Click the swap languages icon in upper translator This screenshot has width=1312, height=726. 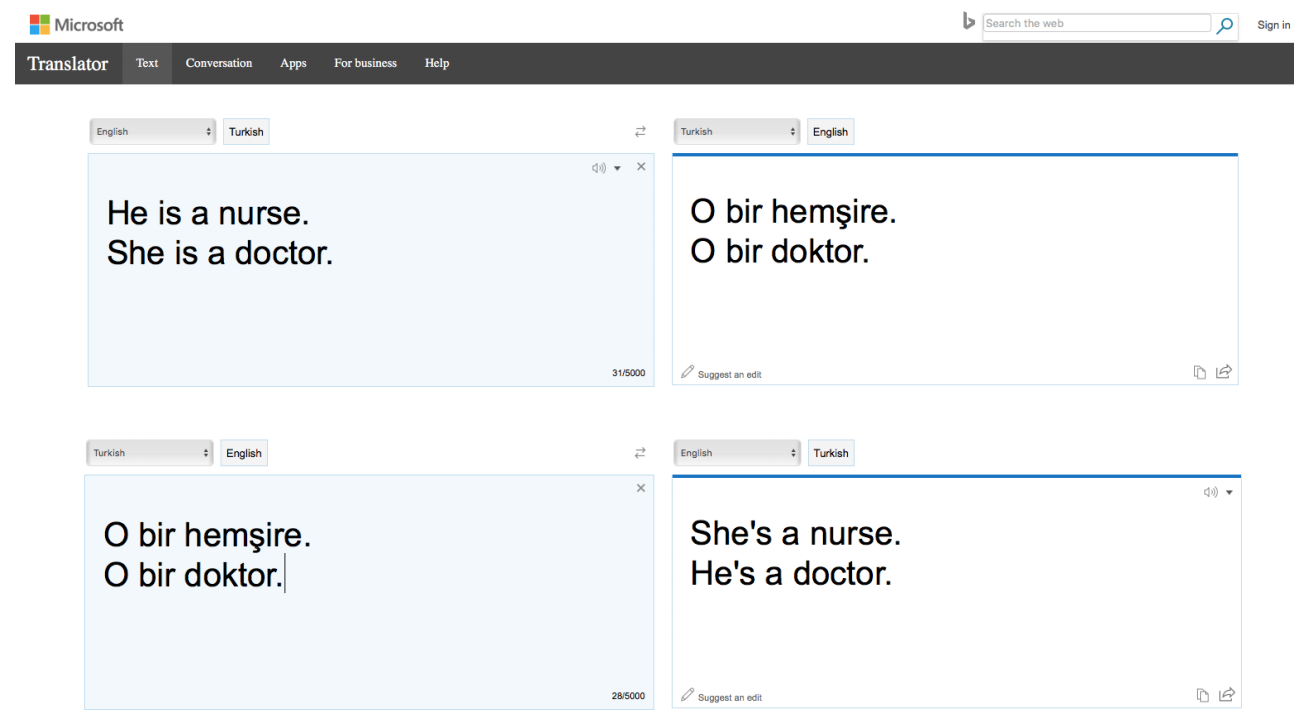640,131
